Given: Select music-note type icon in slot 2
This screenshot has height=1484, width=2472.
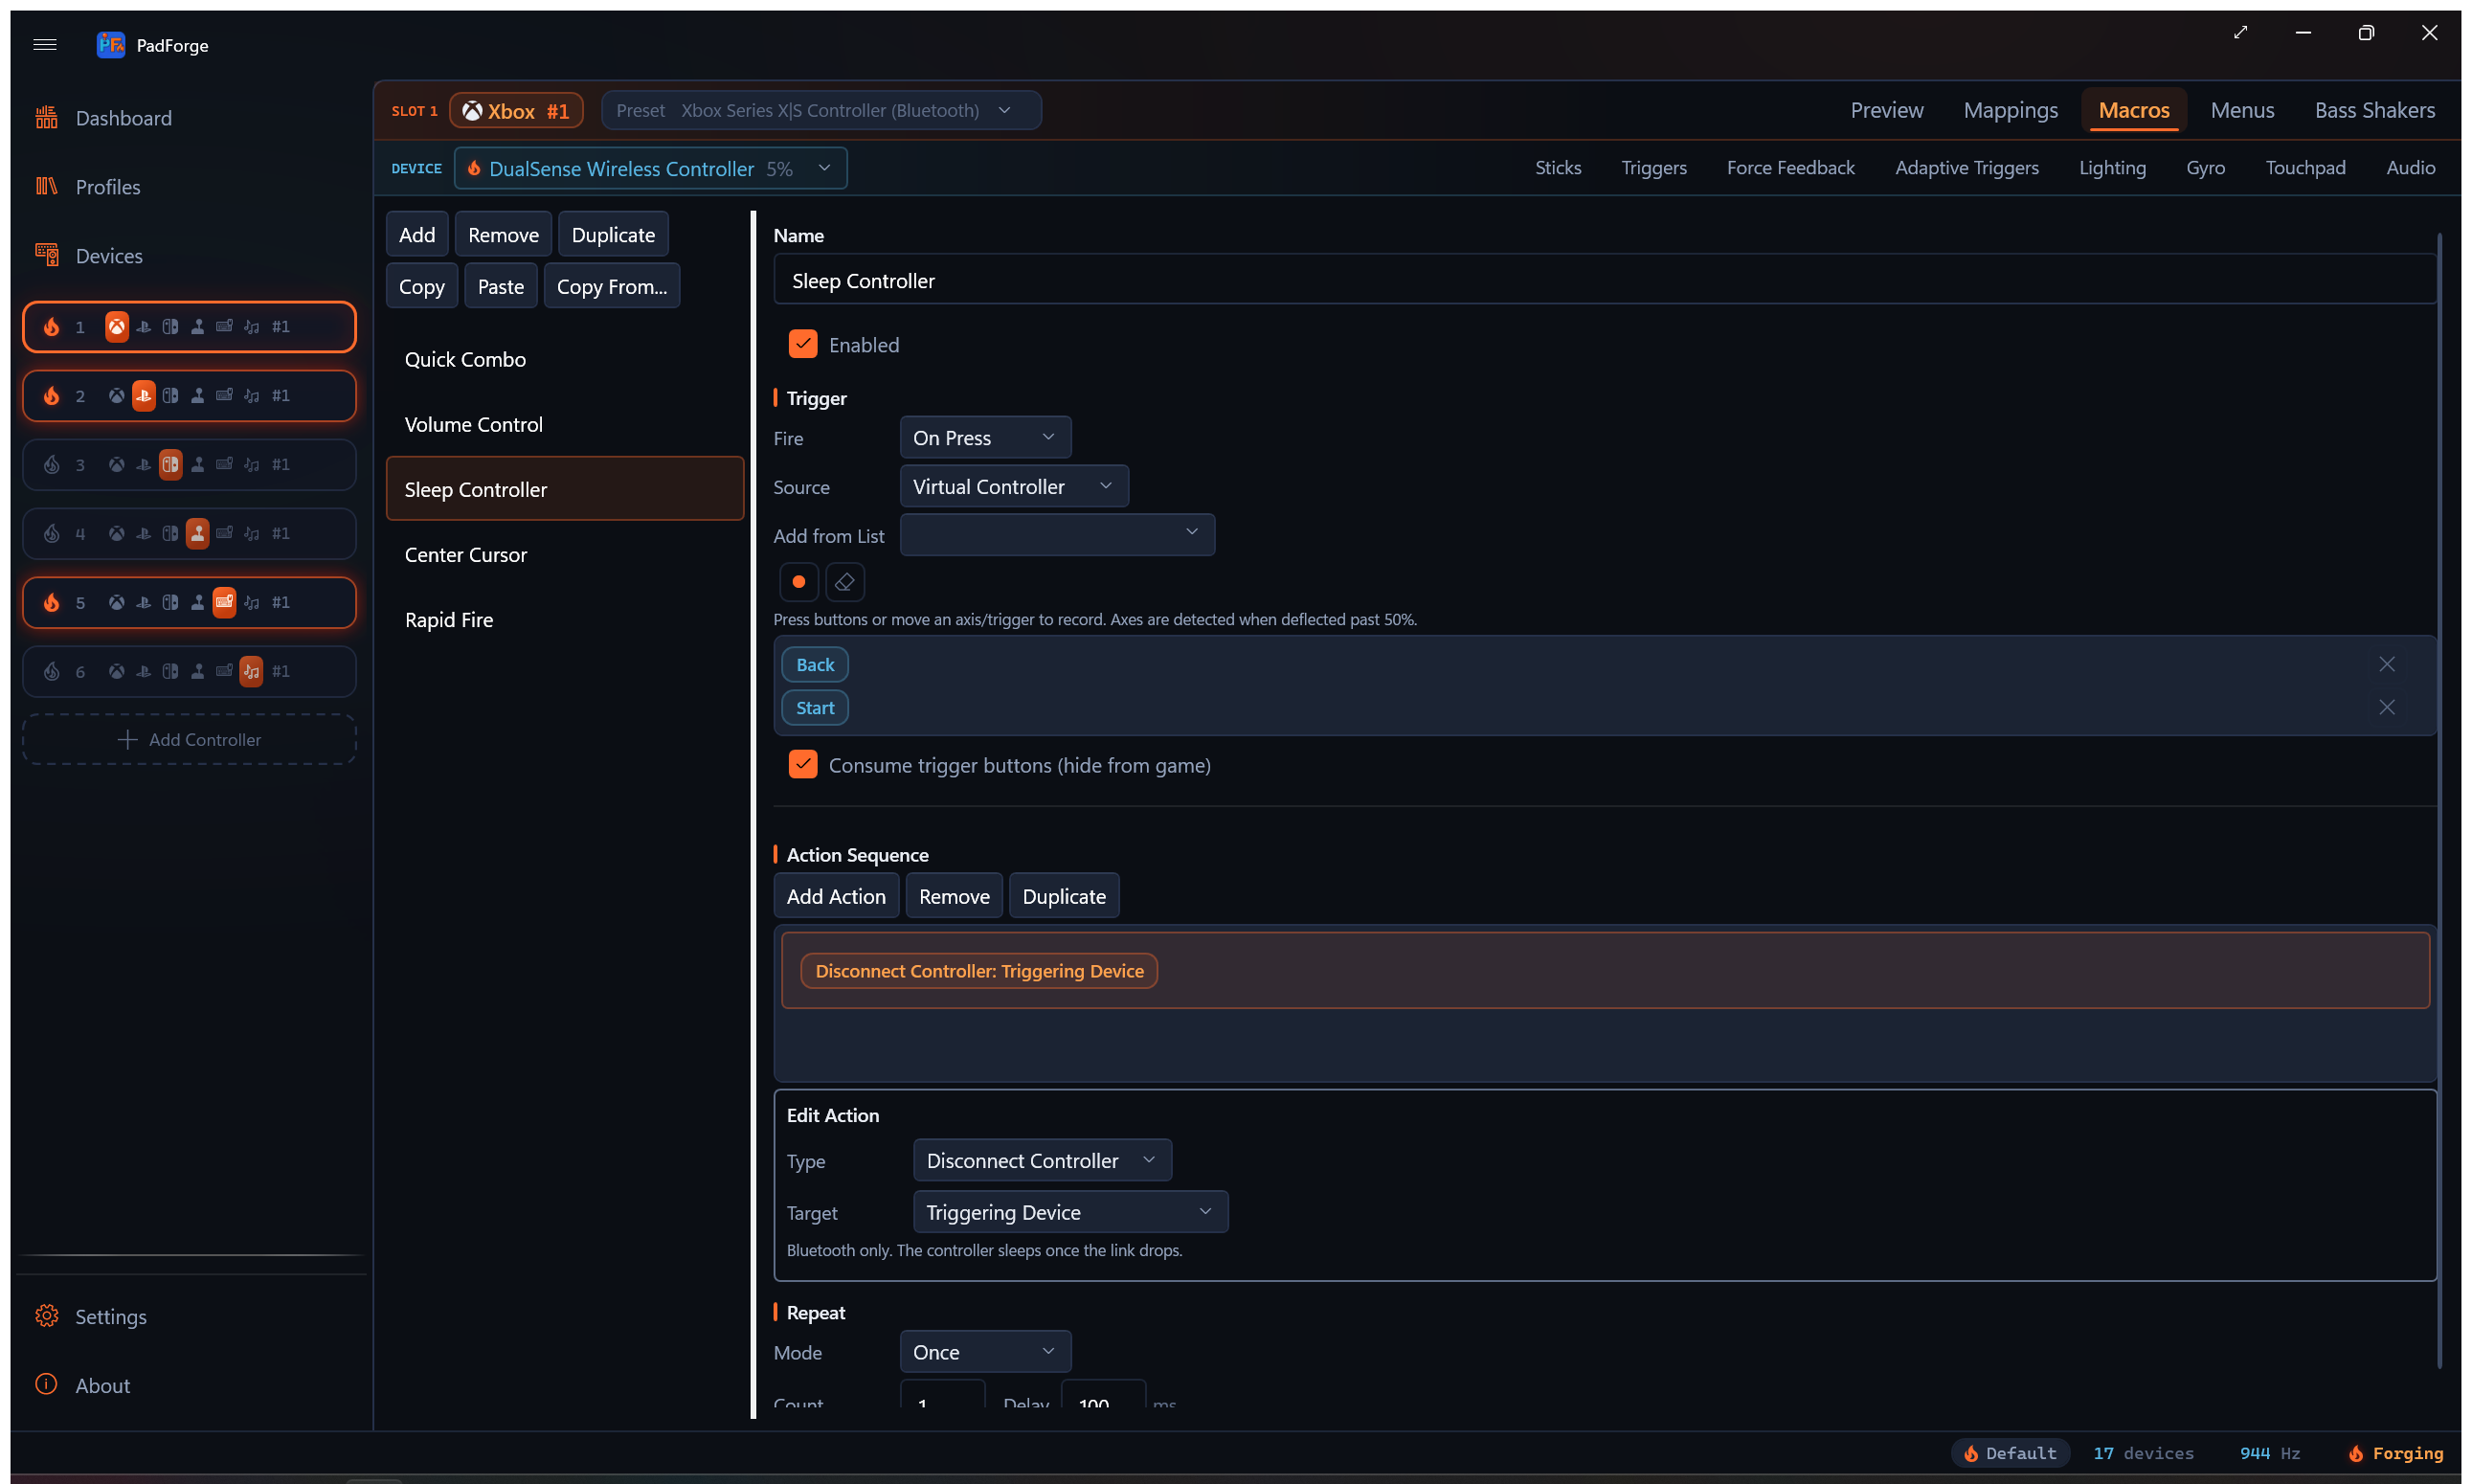Looking at the screenshot, I should click(252, 396).
